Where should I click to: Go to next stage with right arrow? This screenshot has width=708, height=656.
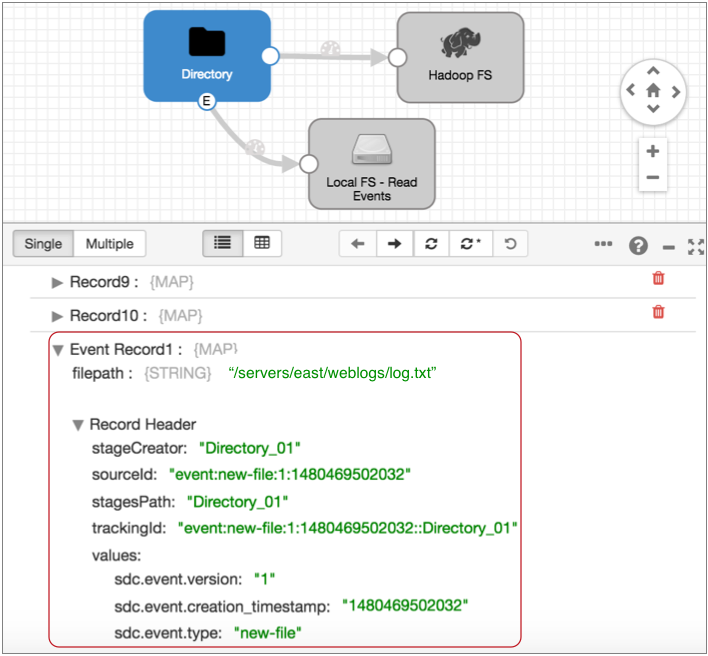point(394,244)
